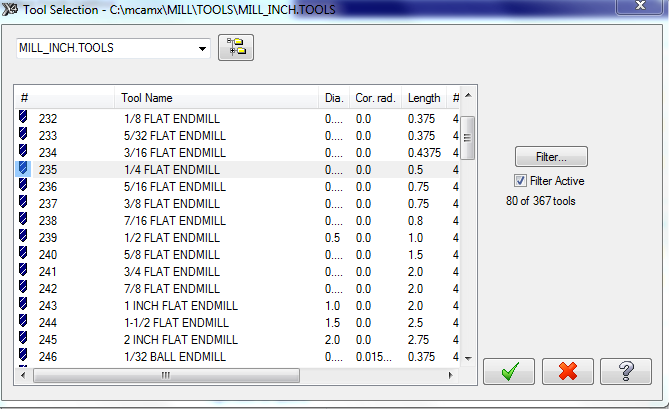The image size is (669, 409).
Task: Open help with the question mark button
Action: tap(627, 371)
